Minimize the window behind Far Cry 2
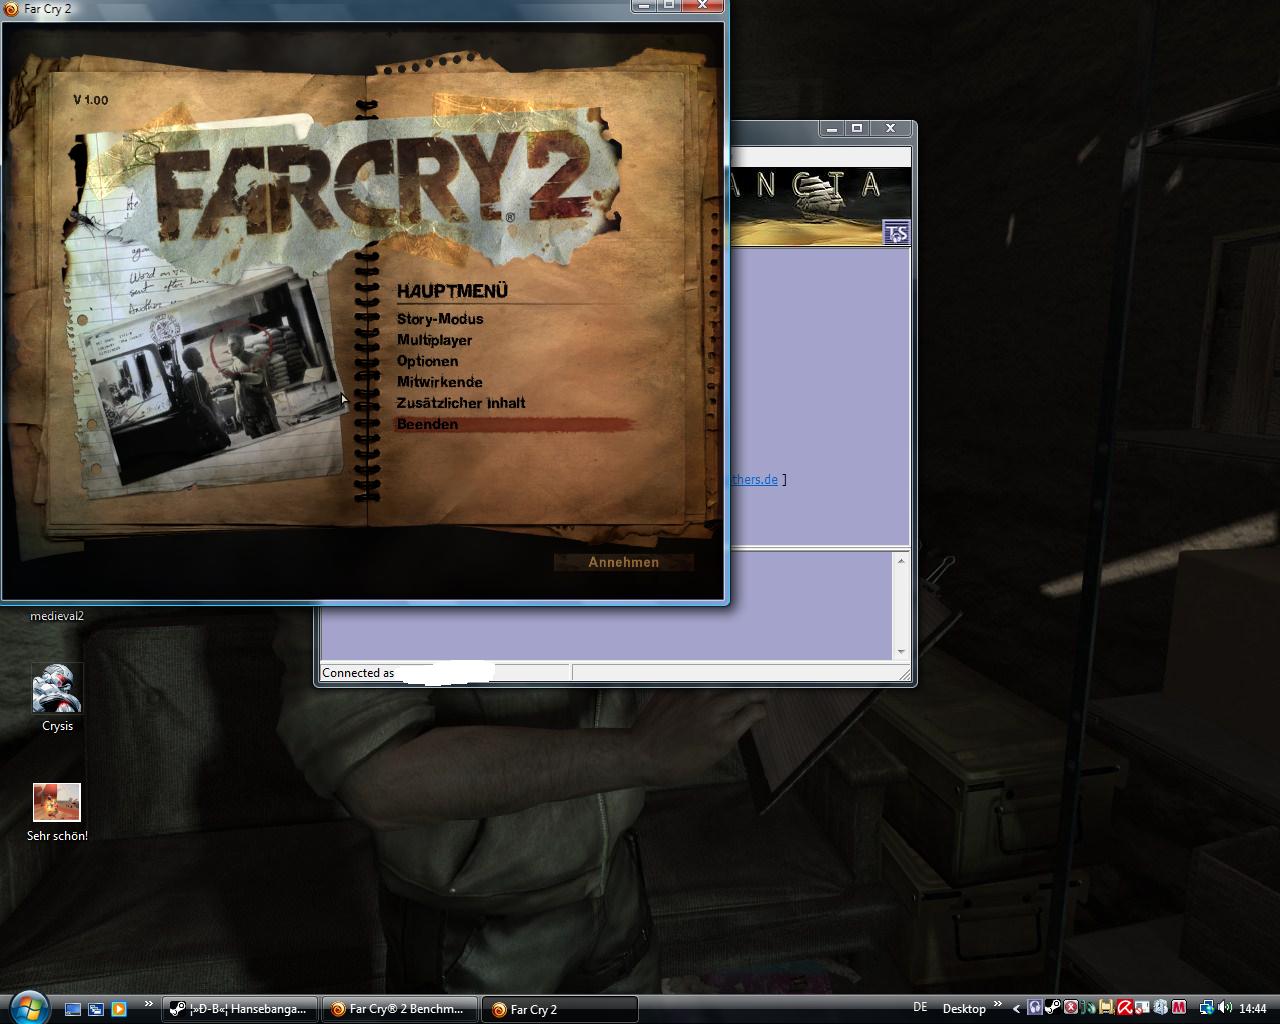Image resolution: width=1280 pixels, height=1024 pixels. click(x=832, y=128)
